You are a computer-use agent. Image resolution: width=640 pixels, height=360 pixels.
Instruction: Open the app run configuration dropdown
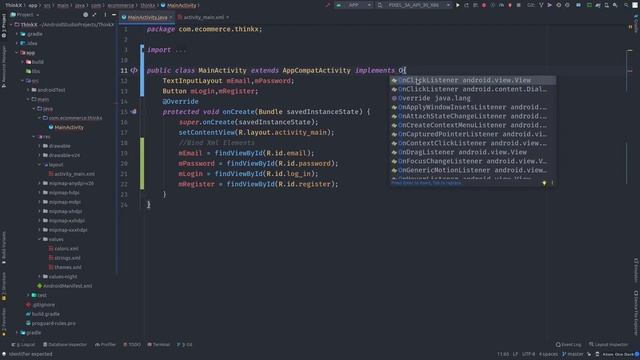pos(353,5)
